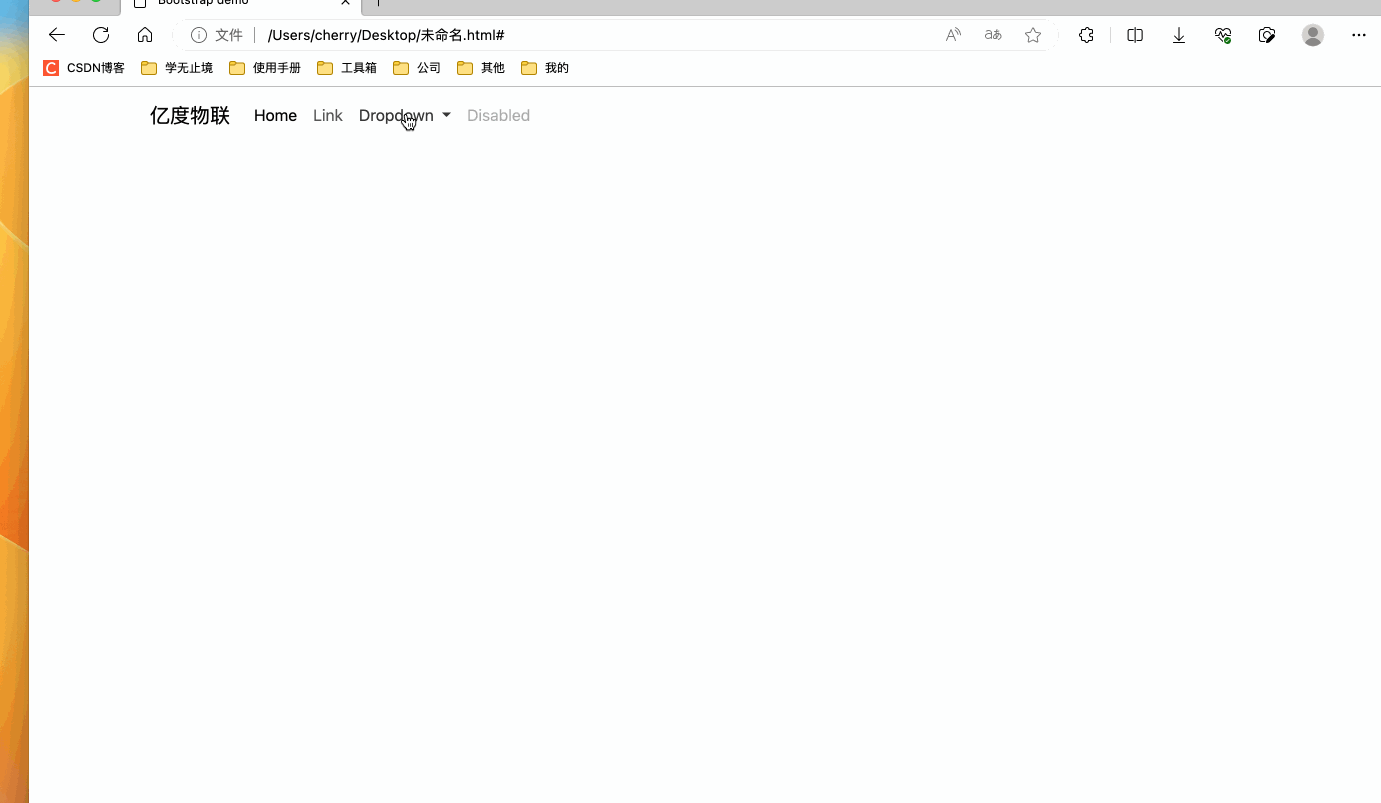Toggle split screen view icon

pos(1135,35)
